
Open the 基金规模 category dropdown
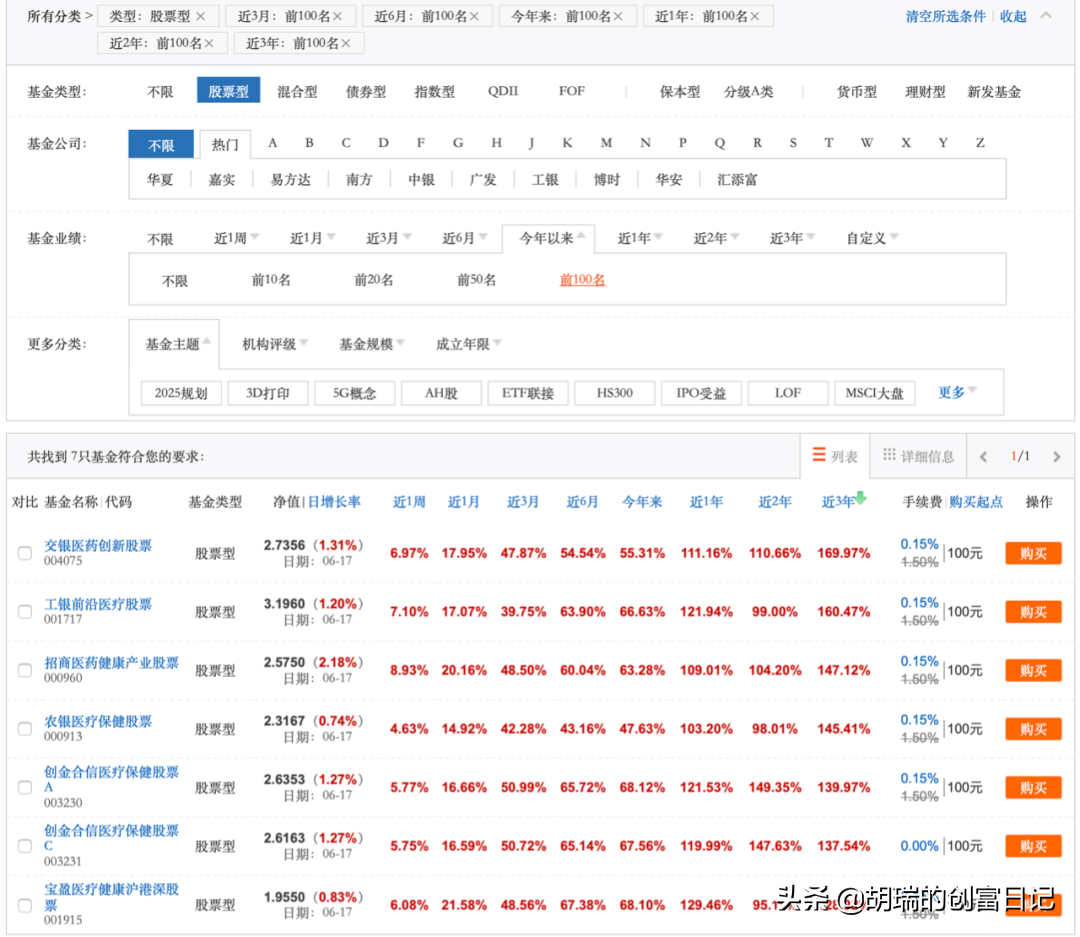click(x=372, y=344)
